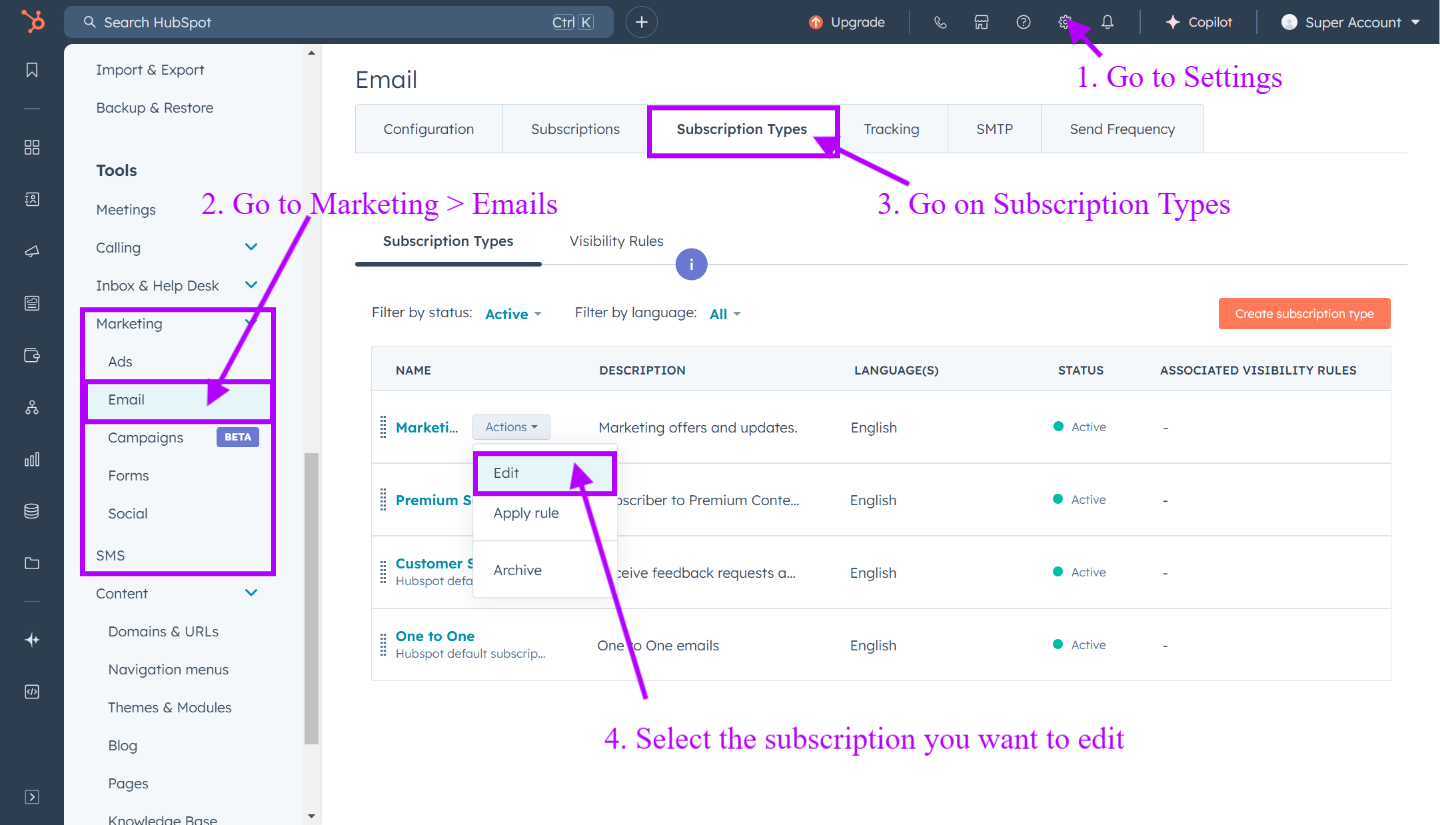This screenshot has width=1440, height=825.
Task: Open the Commerce wallet icon
Action: [32, 355]
